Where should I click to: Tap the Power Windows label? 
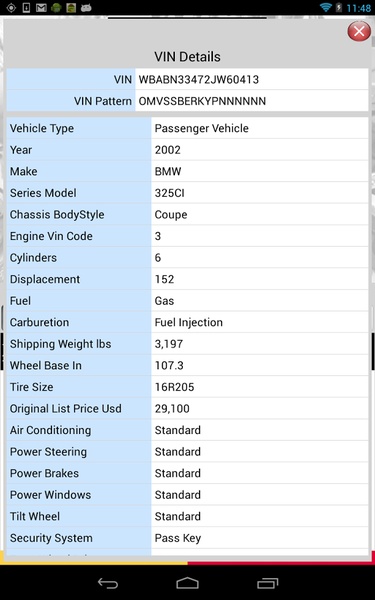[51, 495]
